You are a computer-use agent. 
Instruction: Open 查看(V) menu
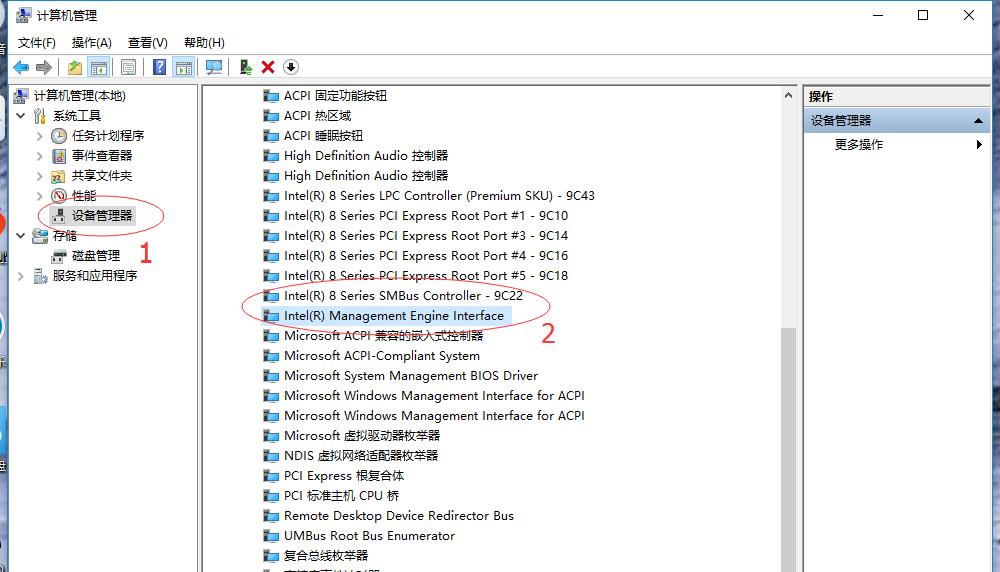pyautogui.click(x=147, y=43)
